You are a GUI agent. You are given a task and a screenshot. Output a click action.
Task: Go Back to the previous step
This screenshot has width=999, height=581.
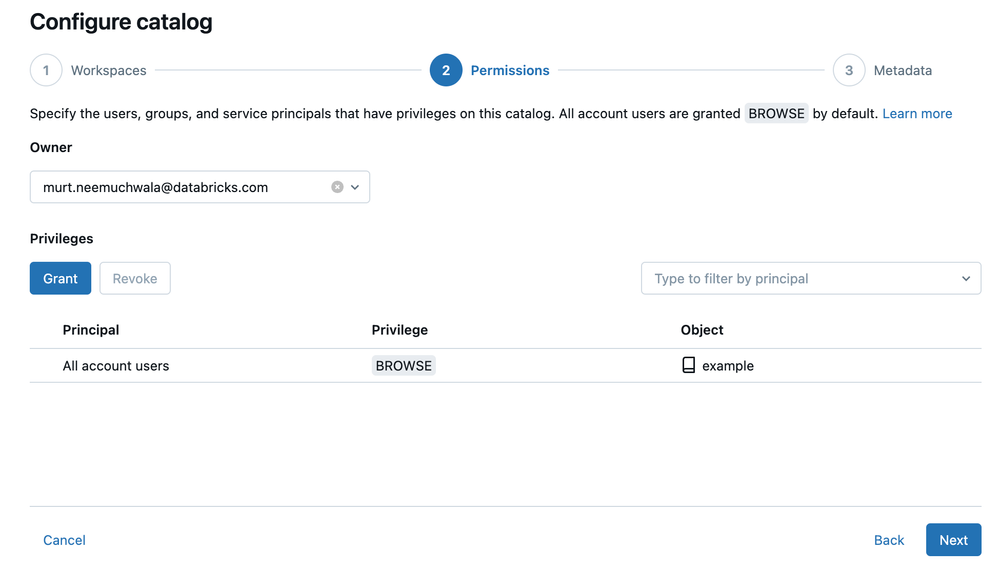[889, 540]
